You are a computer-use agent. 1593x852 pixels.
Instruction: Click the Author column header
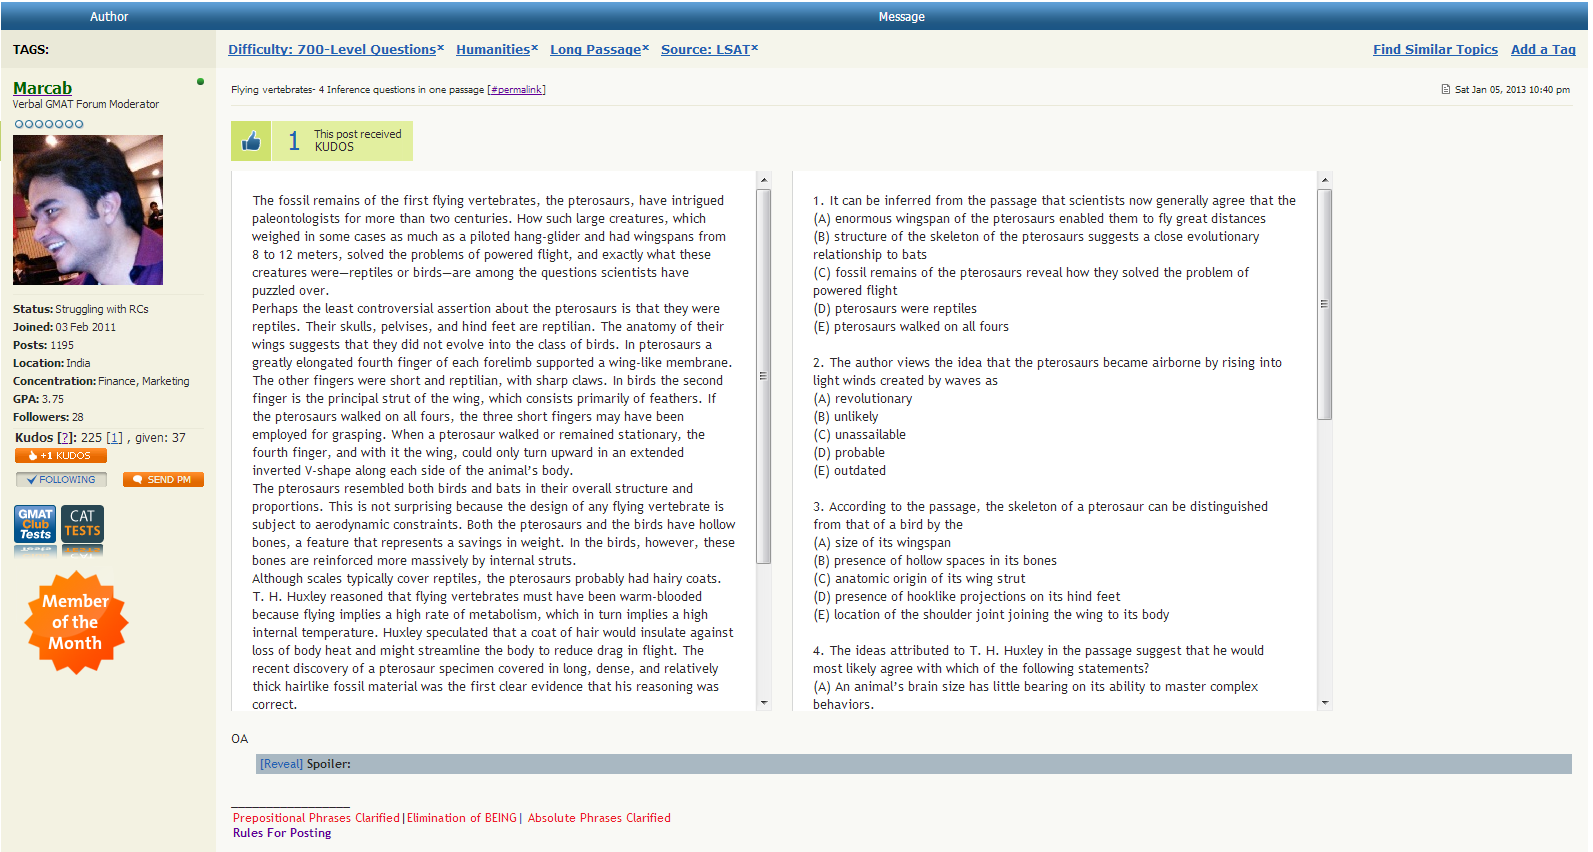109,16
